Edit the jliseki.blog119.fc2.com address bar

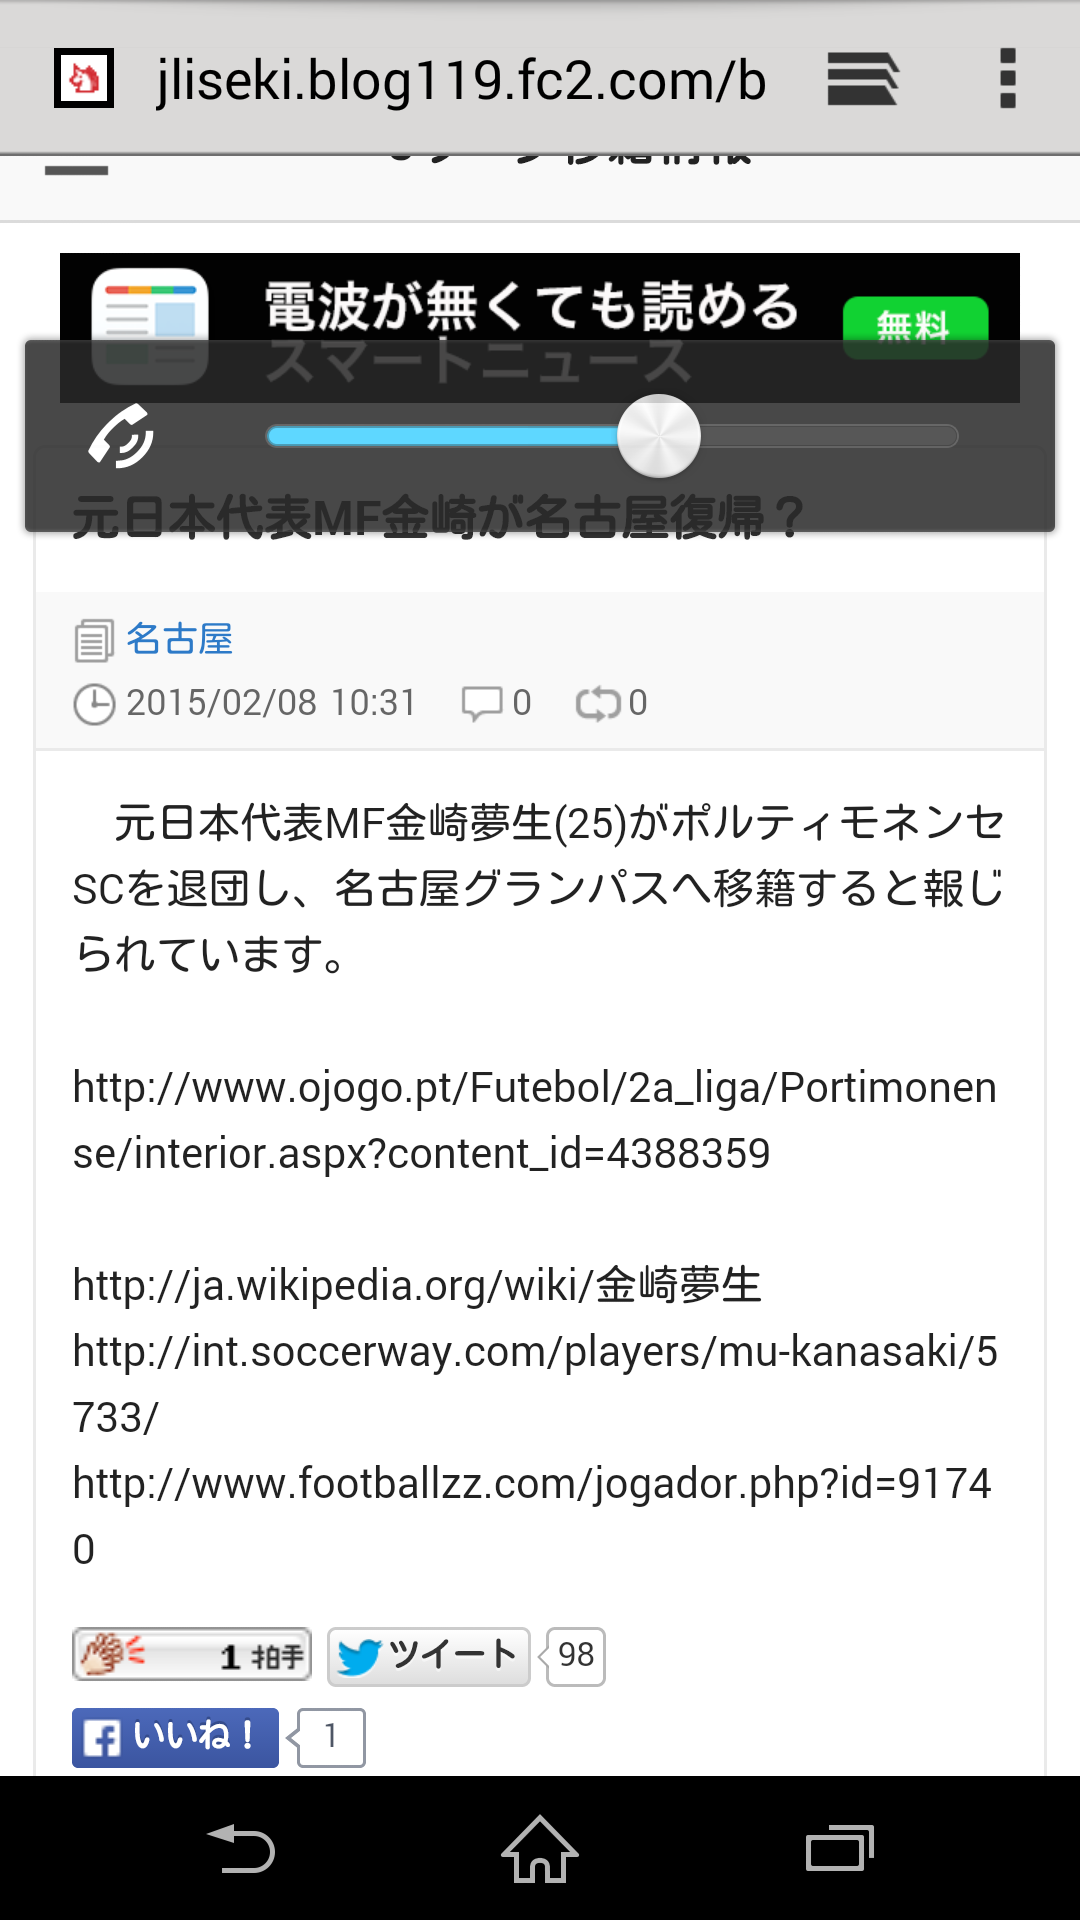coord(461,80)
